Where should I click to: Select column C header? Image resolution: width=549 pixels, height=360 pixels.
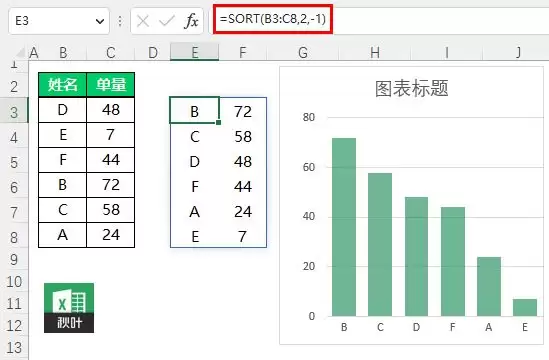click(111, 53)
